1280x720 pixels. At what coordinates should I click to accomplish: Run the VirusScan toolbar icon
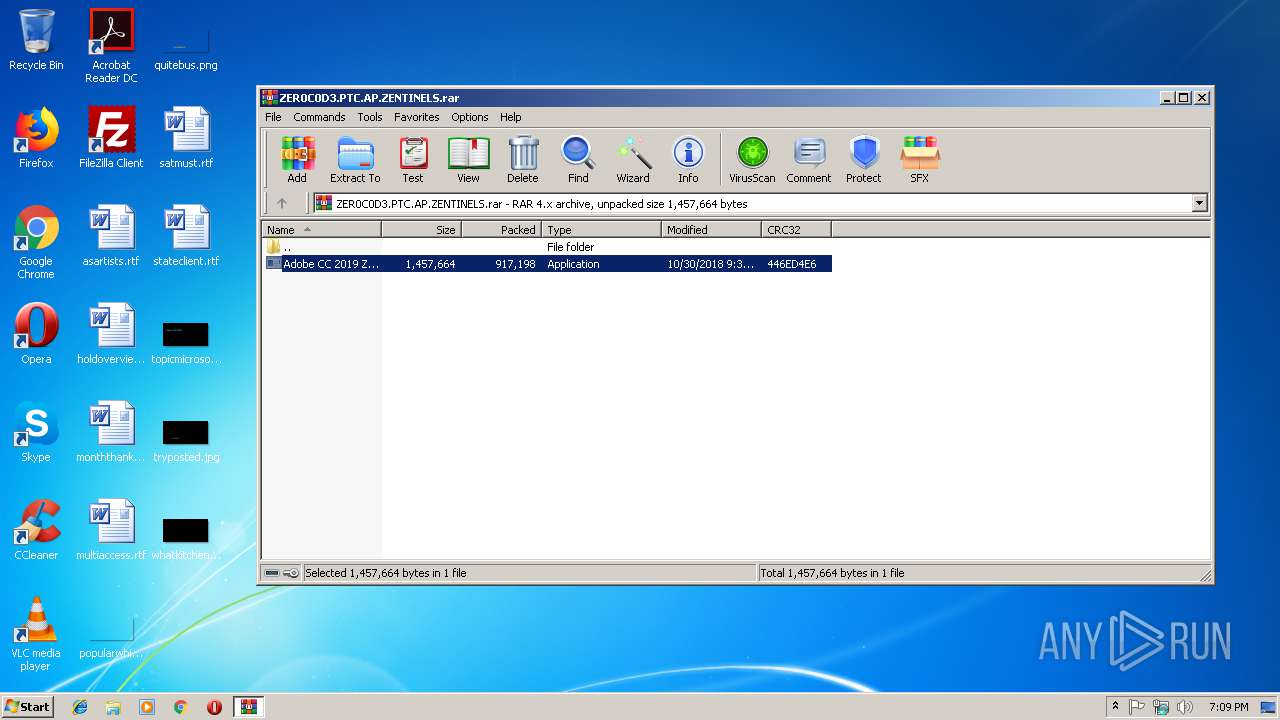752,160
